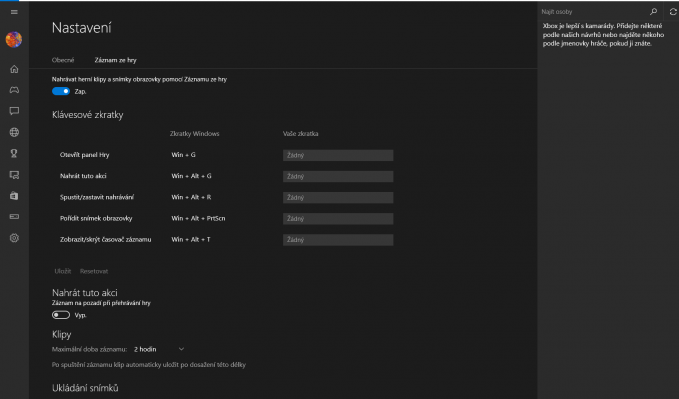Click the Klipy section heading

[x=61, y=334]
